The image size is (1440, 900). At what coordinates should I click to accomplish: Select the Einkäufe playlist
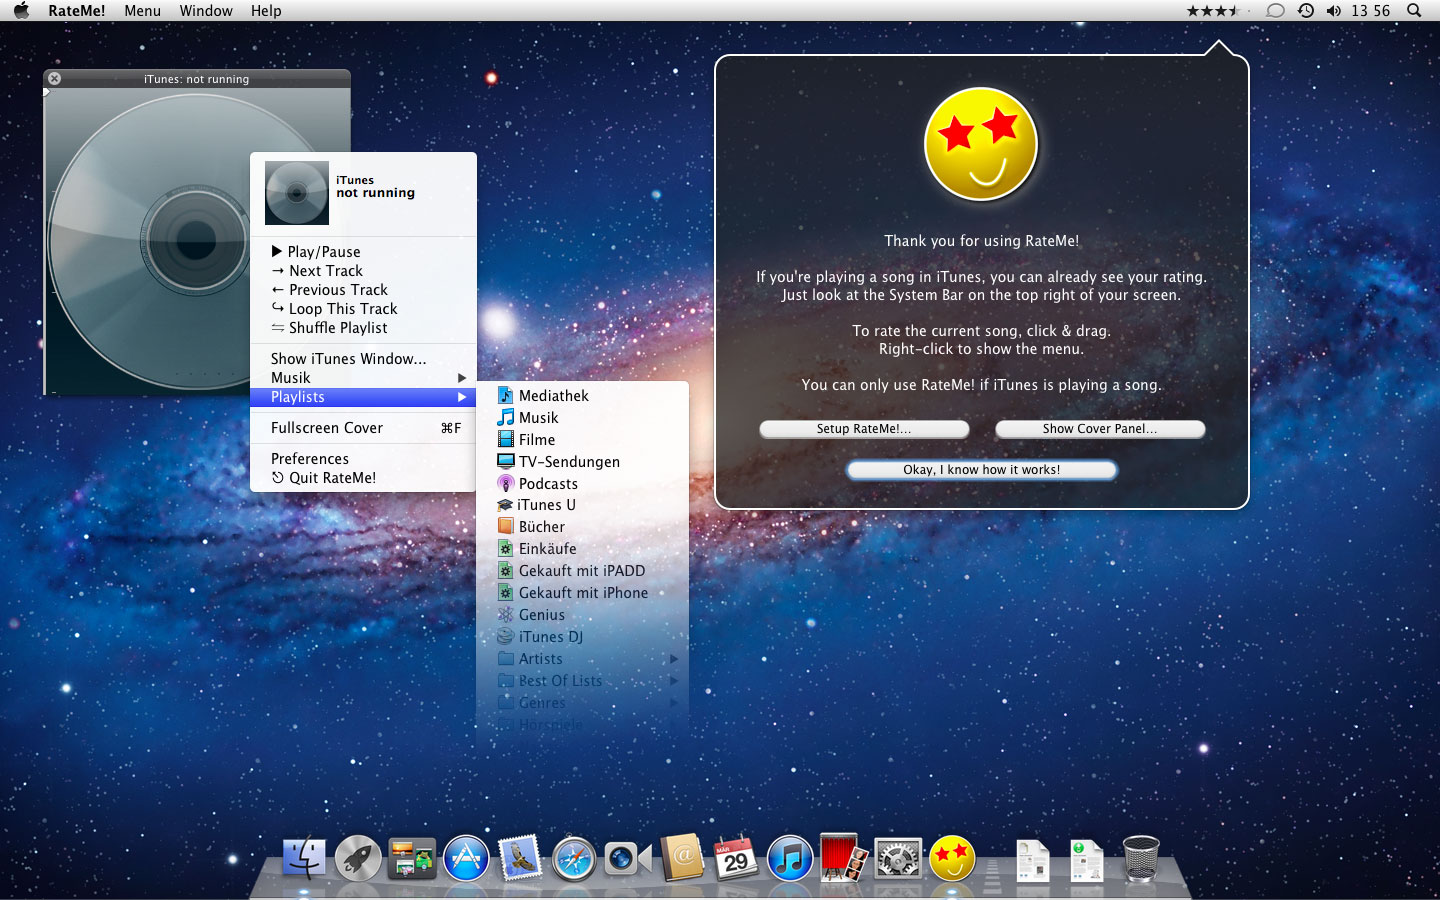click(x=583, y=549)
